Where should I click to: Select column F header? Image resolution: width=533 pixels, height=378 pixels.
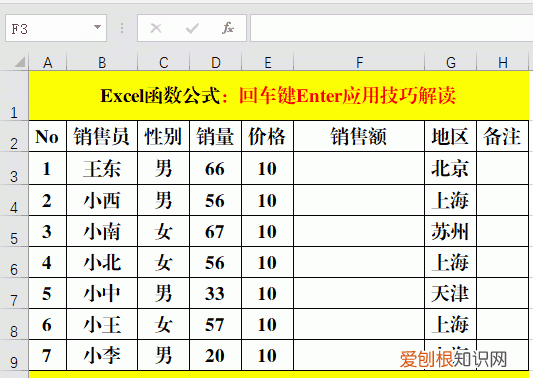tap(359, 62)
